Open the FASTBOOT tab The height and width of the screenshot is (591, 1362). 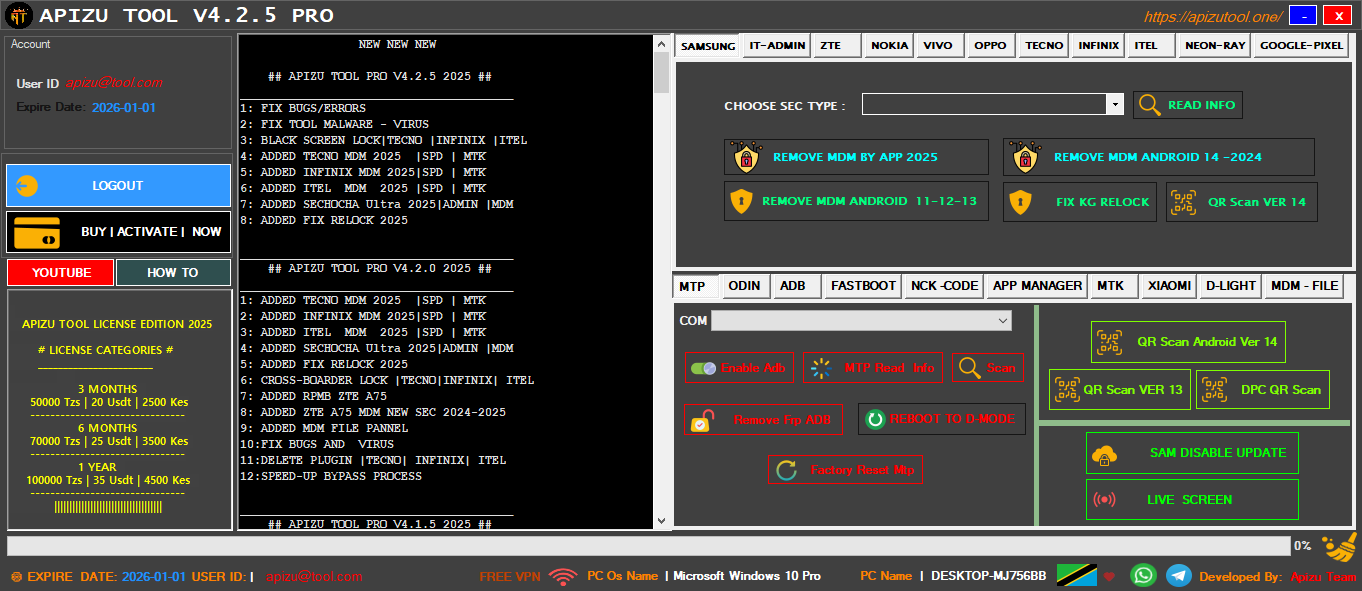pyautogui.click(x=863, y=286)
